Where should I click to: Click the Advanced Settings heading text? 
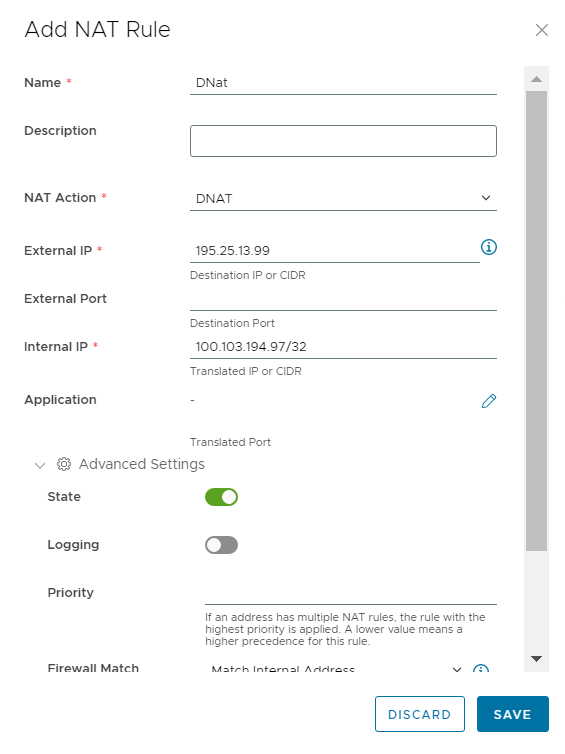pos(142,464)
